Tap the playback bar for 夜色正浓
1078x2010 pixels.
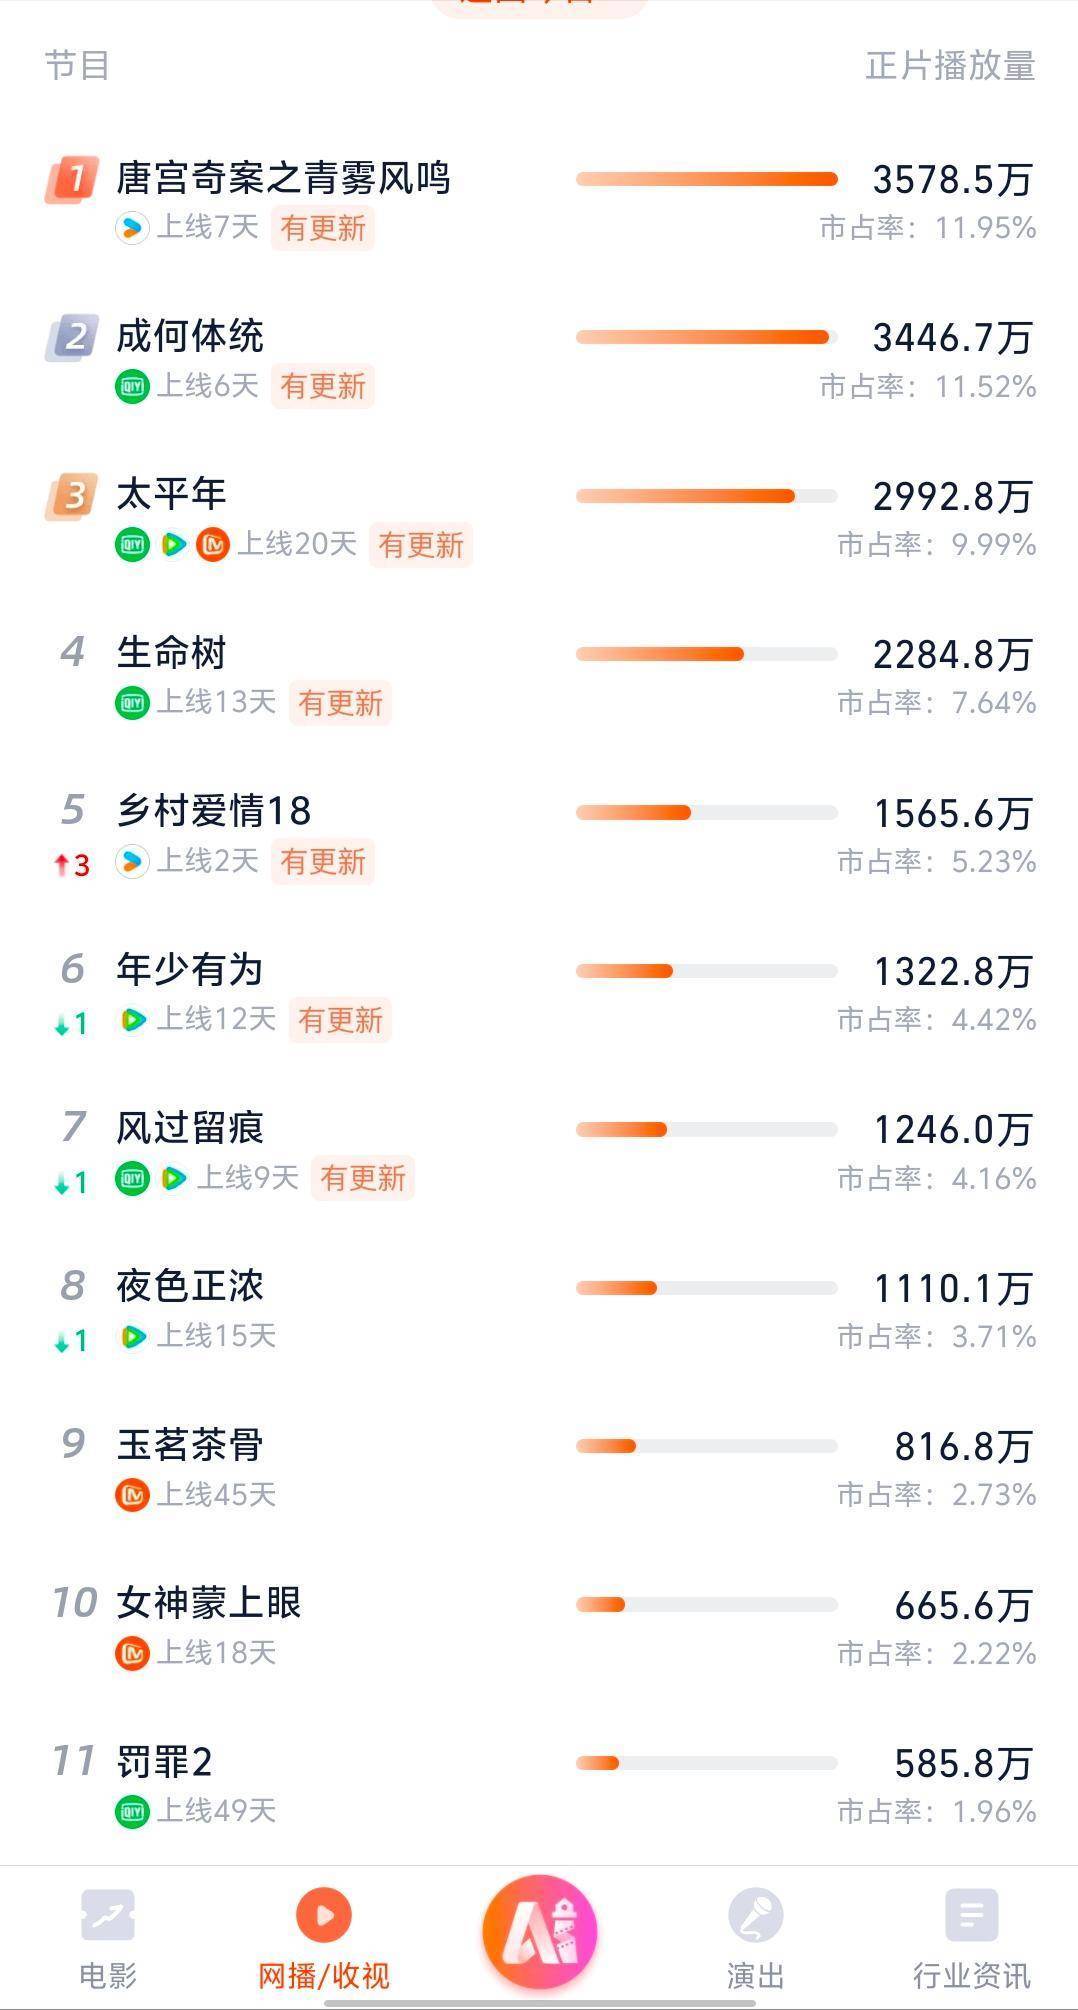point(706,1288)
